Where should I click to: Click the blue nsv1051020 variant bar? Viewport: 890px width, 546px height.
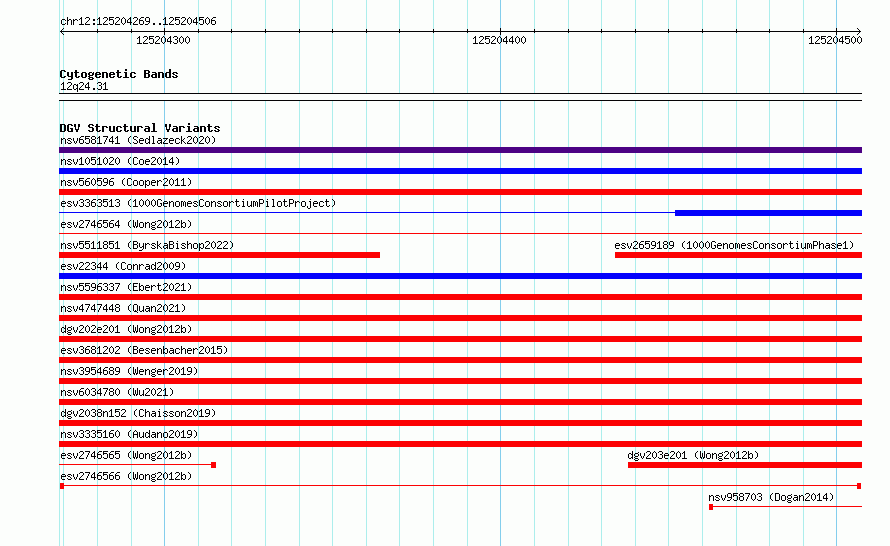click(460, 171)
